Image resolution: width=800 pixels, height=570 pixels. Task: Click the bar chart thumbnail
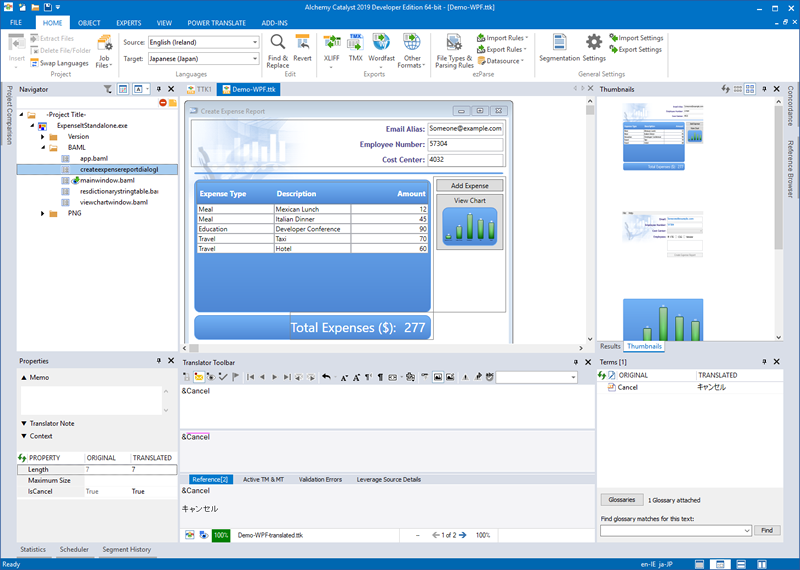click(663, 320)
